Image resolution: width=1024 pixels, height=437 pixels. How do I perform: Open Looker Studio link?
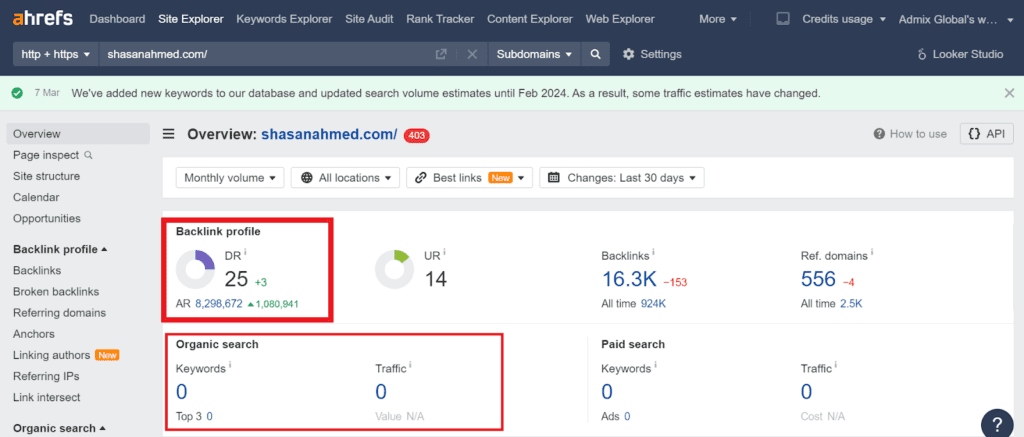tap(960, 54)
